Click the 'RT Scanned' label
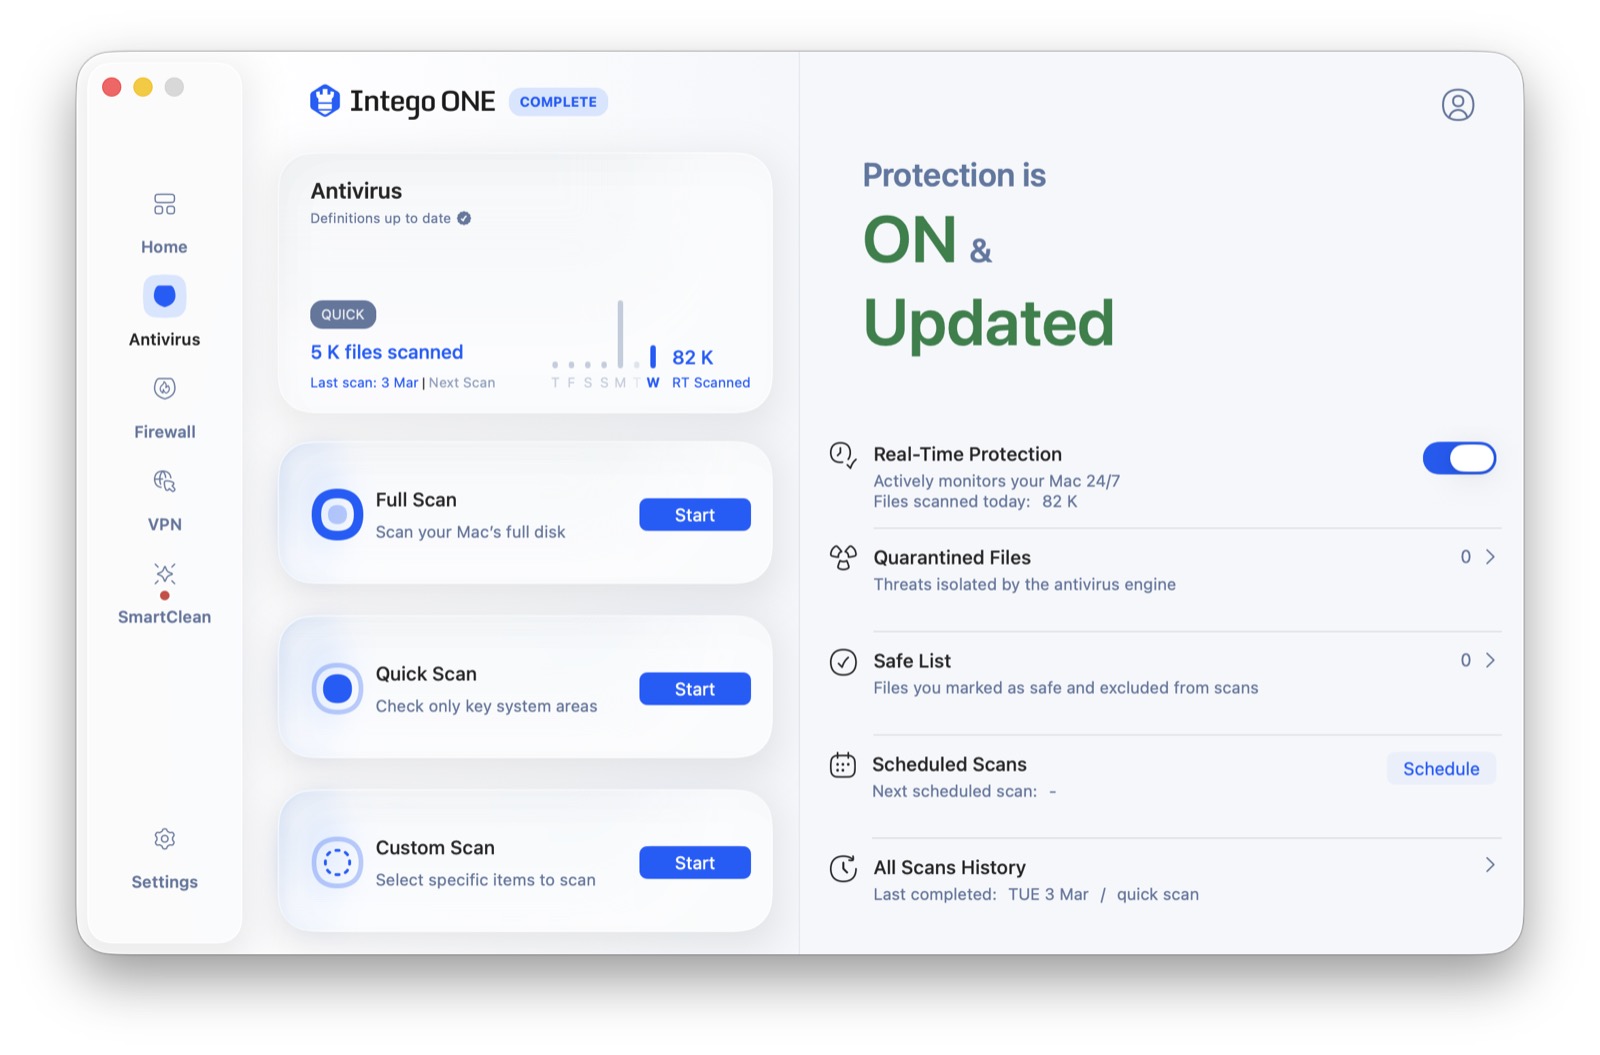The width and height of the screenshot is (1600, 1055). click(711, 383)
